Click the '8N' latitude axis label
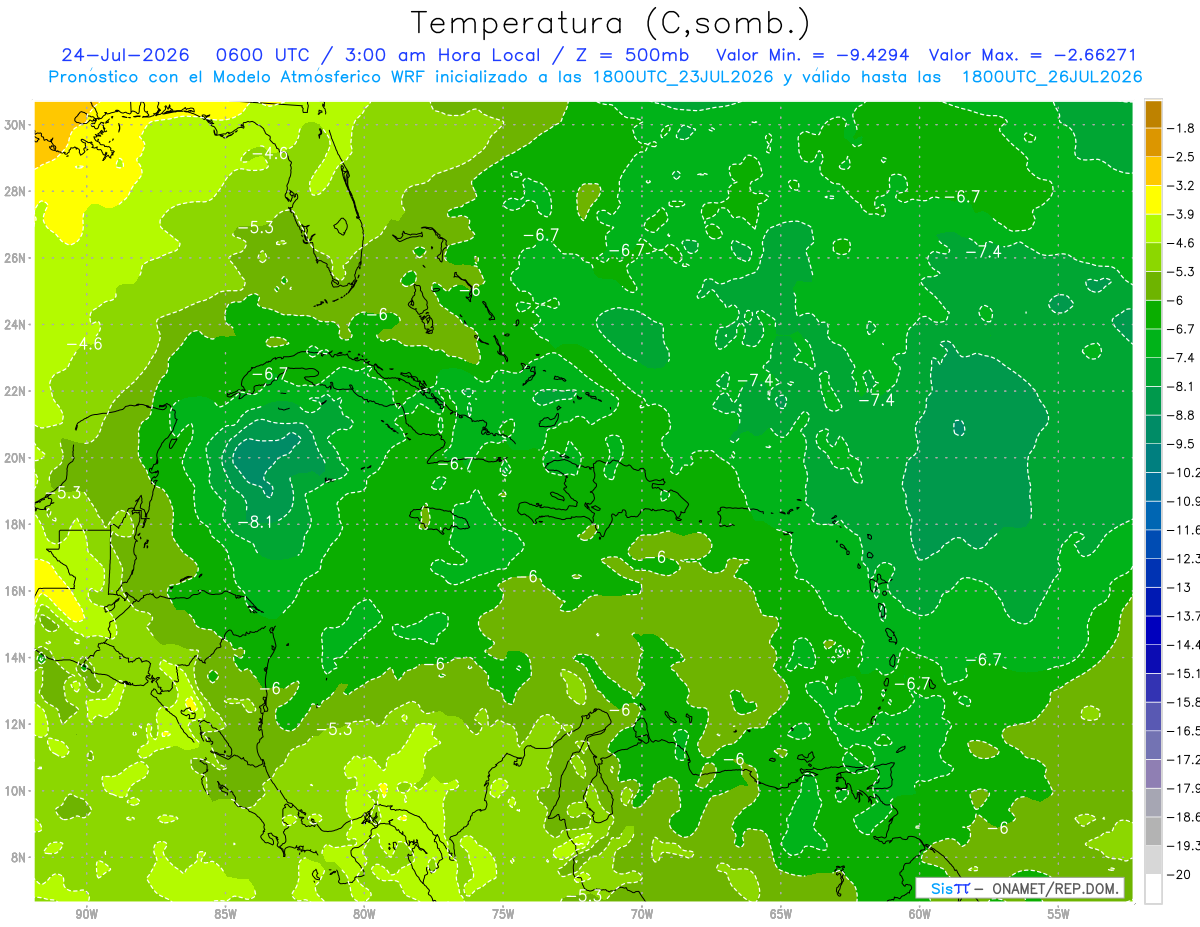 20,857
